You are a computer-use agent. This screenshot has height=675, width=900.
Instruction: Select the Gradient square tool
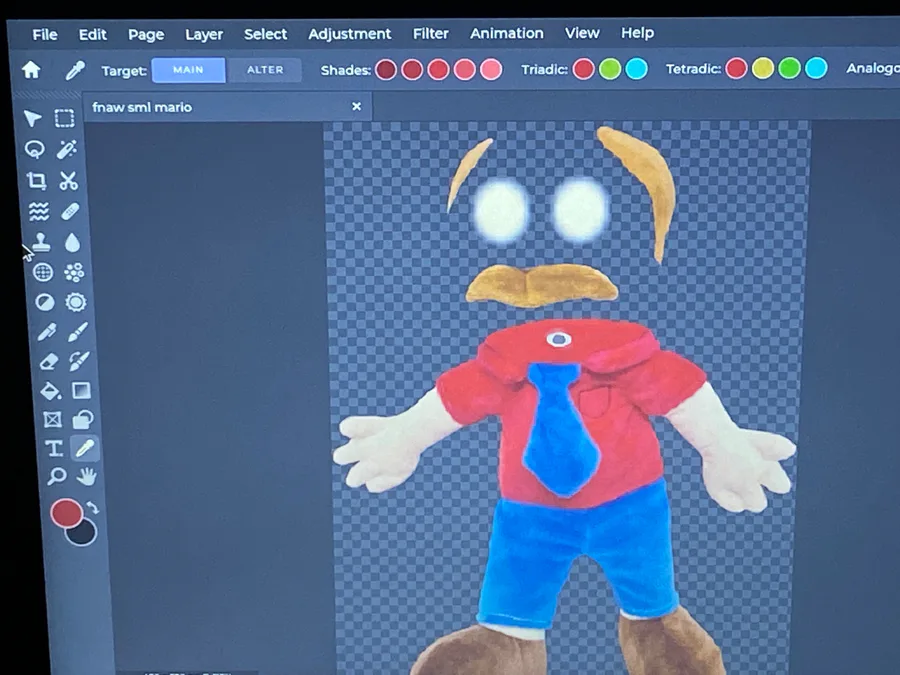tap(81, 391)
